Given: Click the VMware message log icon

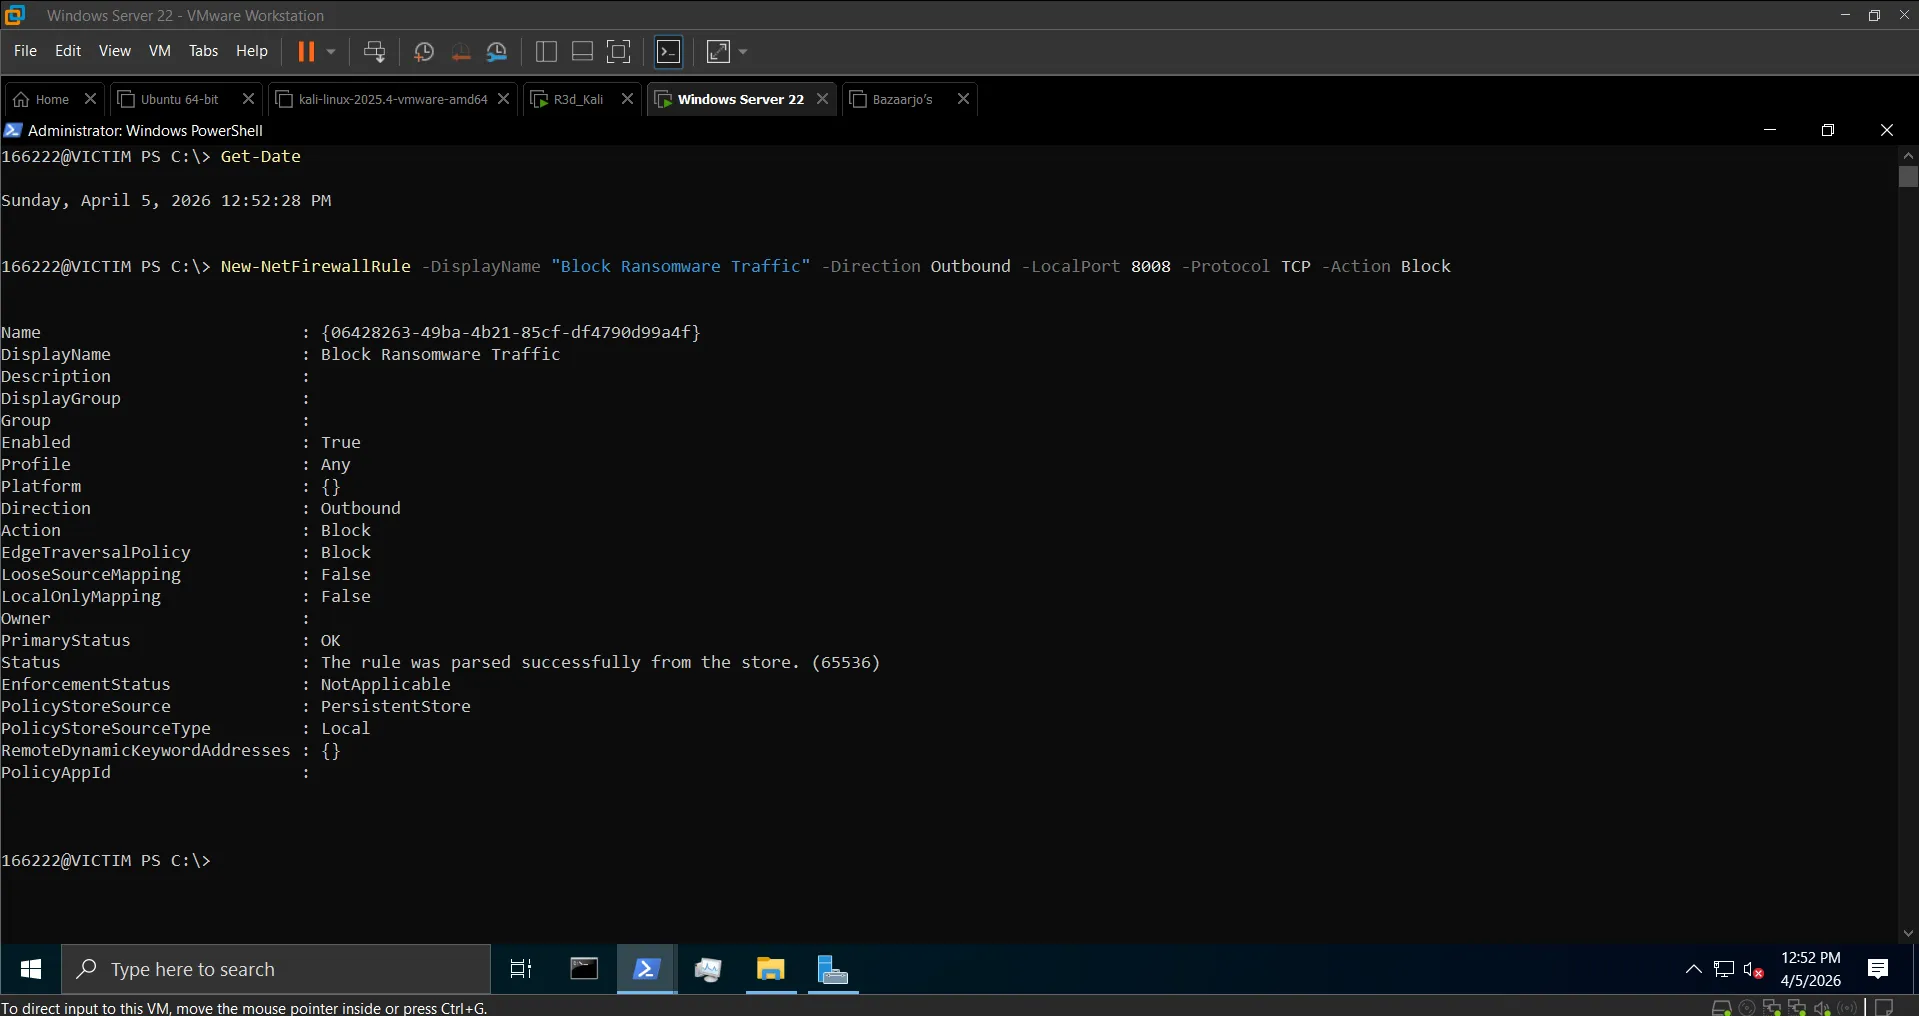Looking at the screenshot, I should pyautogui.click(x=1884, y=1007).
